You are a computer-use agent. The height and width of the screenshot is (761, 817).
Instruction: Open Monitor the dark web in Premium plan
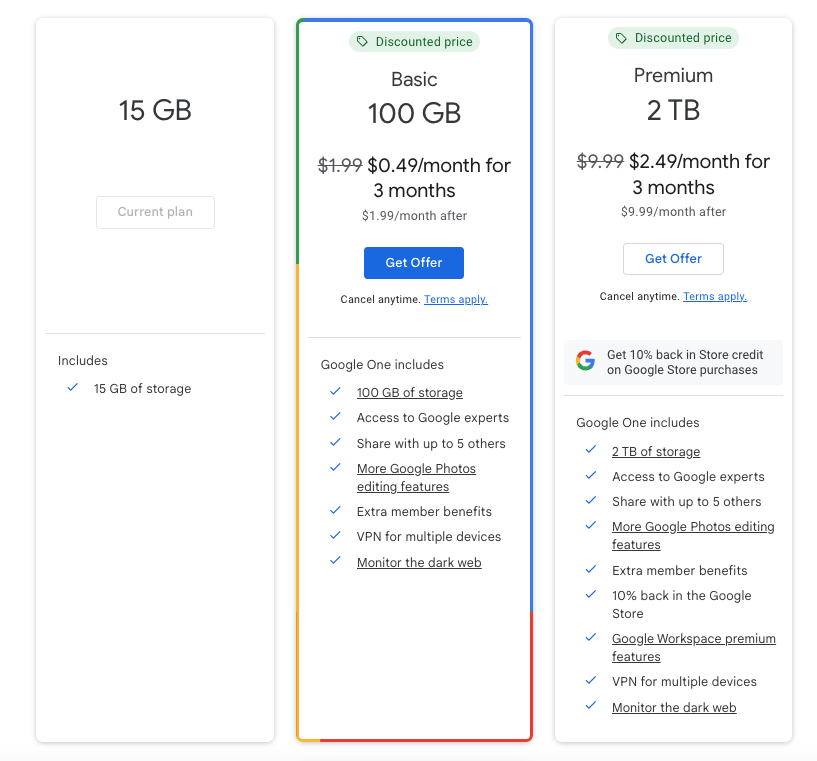click(x=674, y=708)
